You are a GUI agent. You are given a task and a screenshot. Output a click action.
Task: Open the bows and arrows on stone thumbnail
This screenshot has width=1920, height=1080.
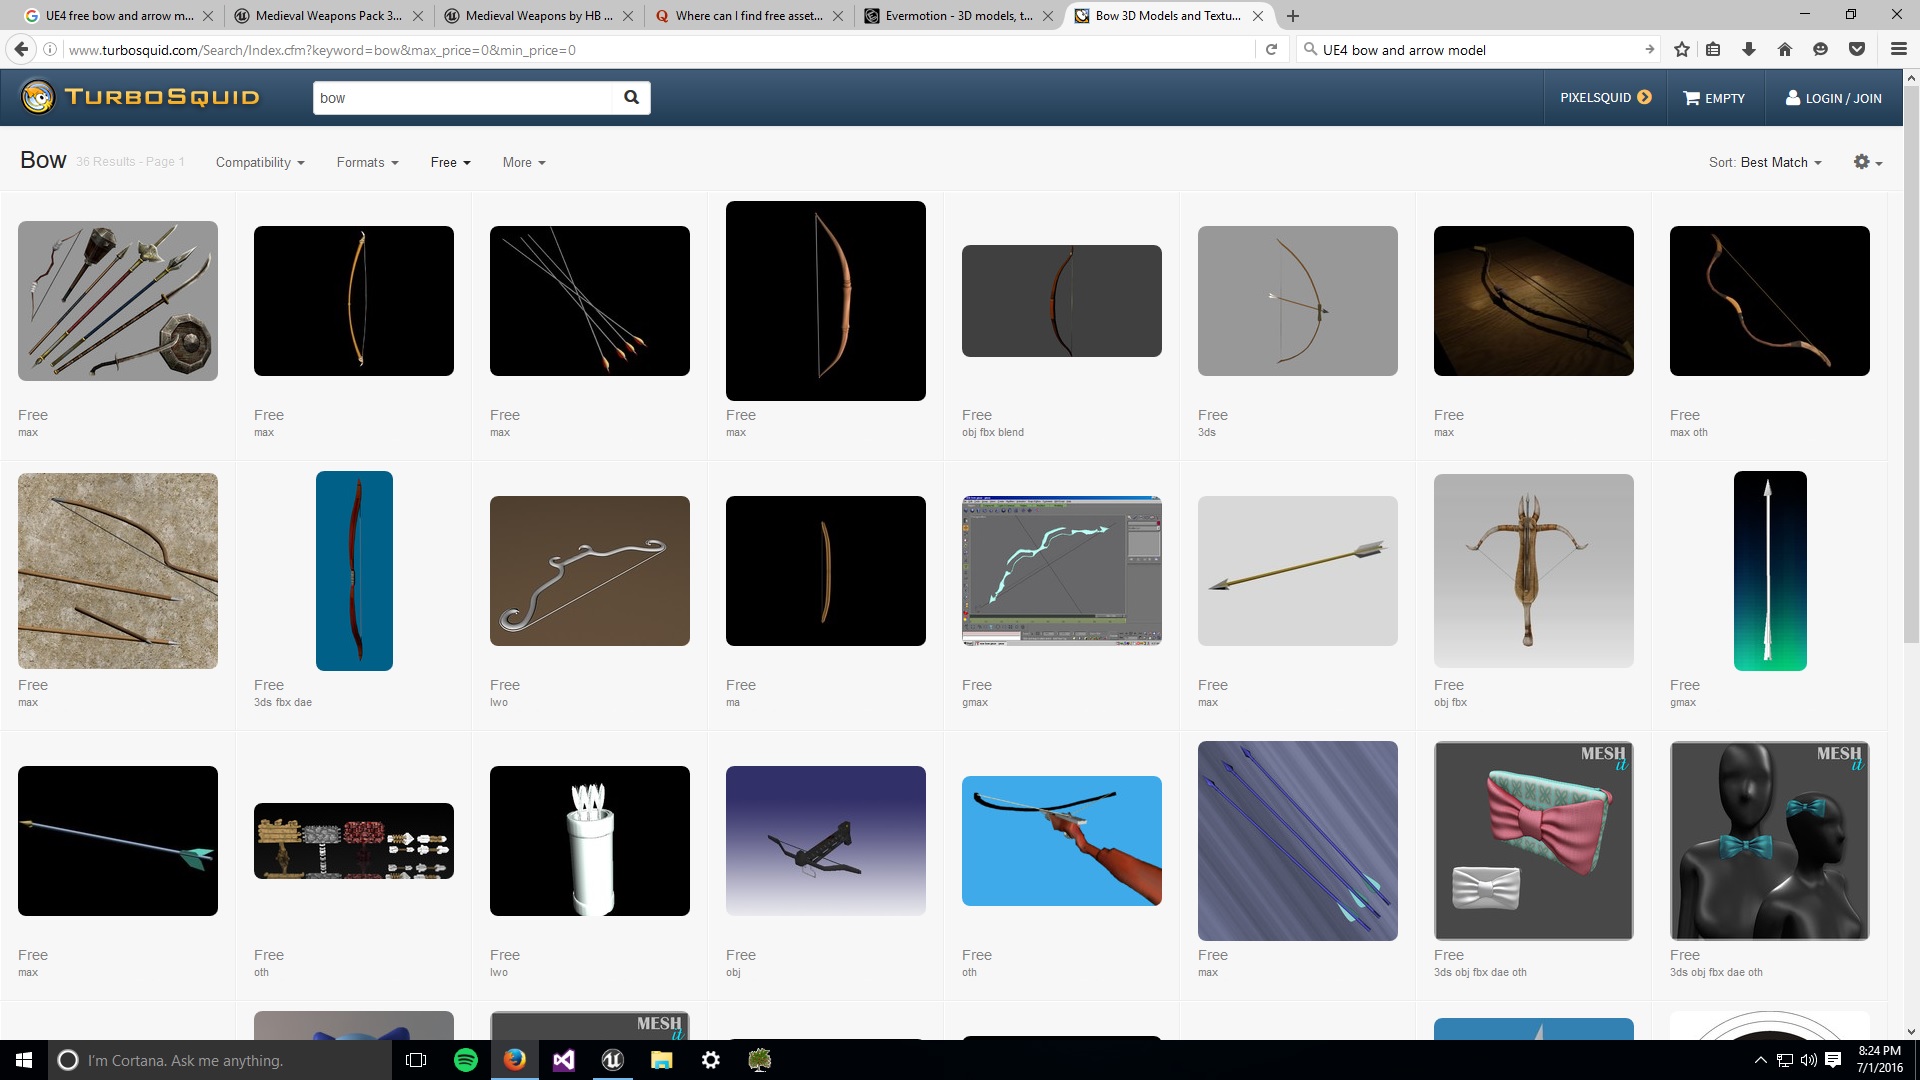click(x=118, y=571)
